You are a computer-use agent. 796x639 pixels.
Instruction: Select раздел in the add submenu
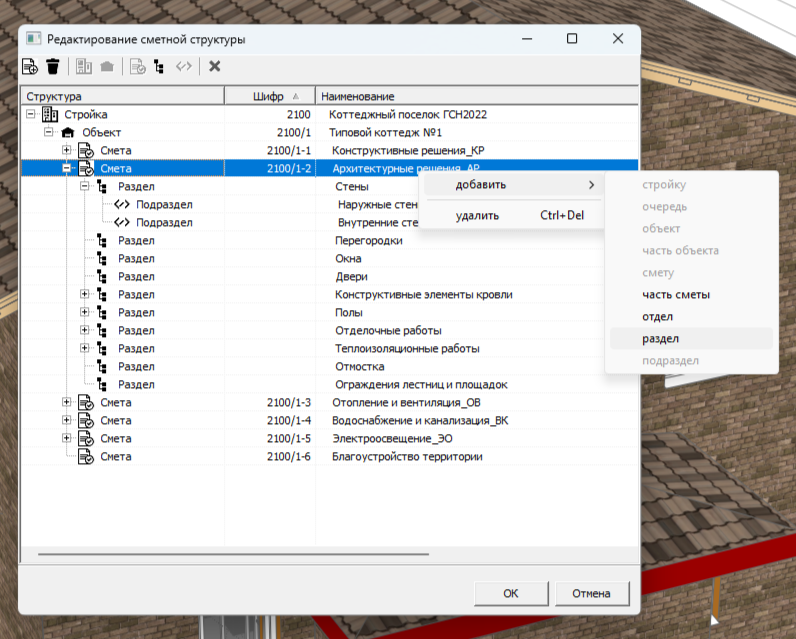(691, 339)
